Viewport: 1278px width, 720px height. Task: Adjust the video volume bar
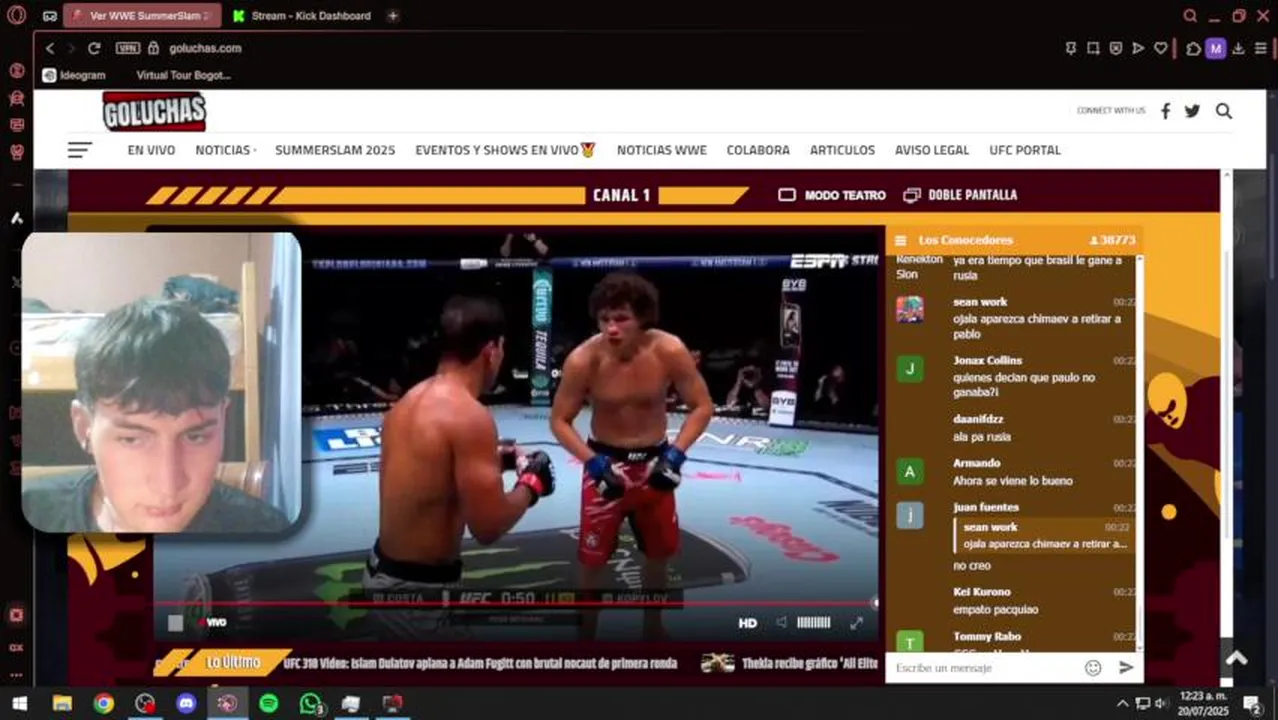813,623
